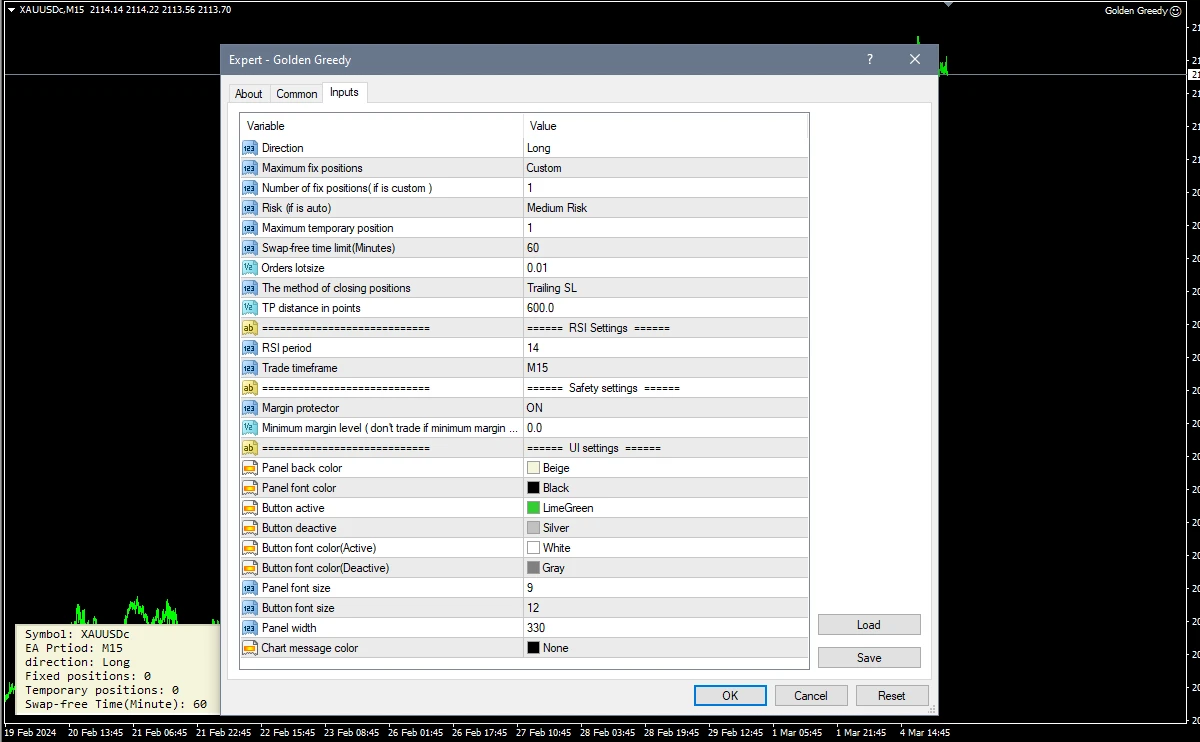Select the Margin protector ON value
1200x742 pixels.
(x=535, y=408)
